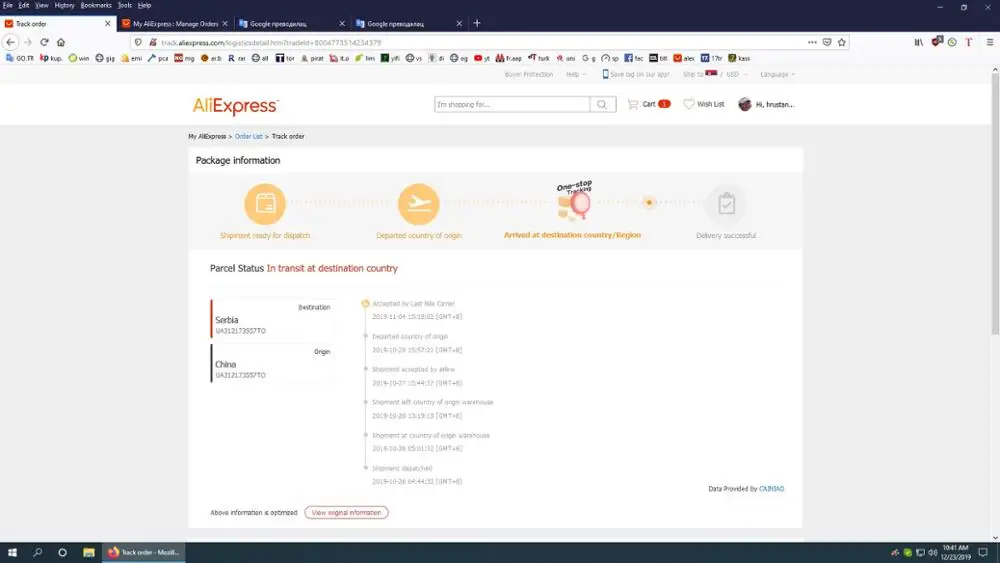Click the red T extension icon

(x=968, y=42)
